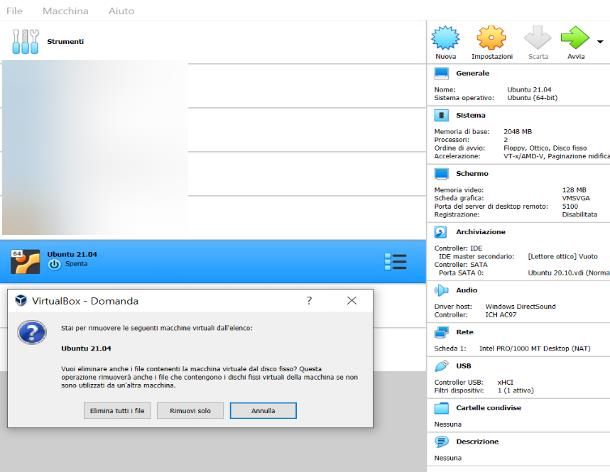Click Floppy, Ottico, Disco fisso boot order
Viewport: 610px width, 472px height.
point(545,148)
